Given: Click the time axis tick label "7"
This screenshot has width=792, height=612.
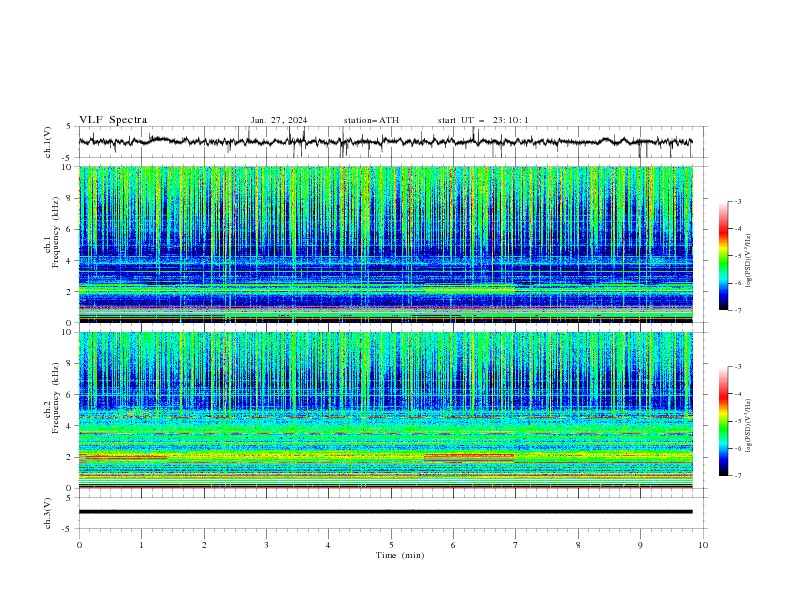Looking at the screenshot, I should (x=516, y=545).
